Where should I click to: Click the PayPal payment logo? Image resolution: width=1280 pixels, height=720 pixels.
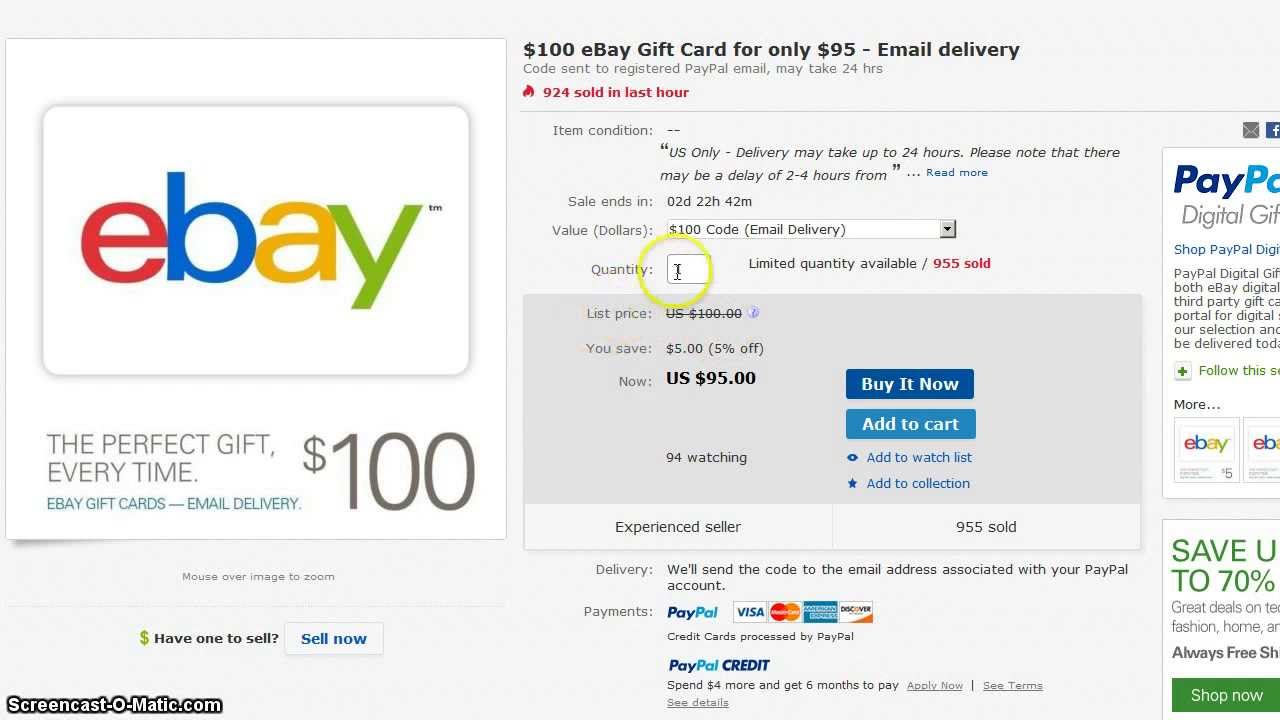coord(692,612)
